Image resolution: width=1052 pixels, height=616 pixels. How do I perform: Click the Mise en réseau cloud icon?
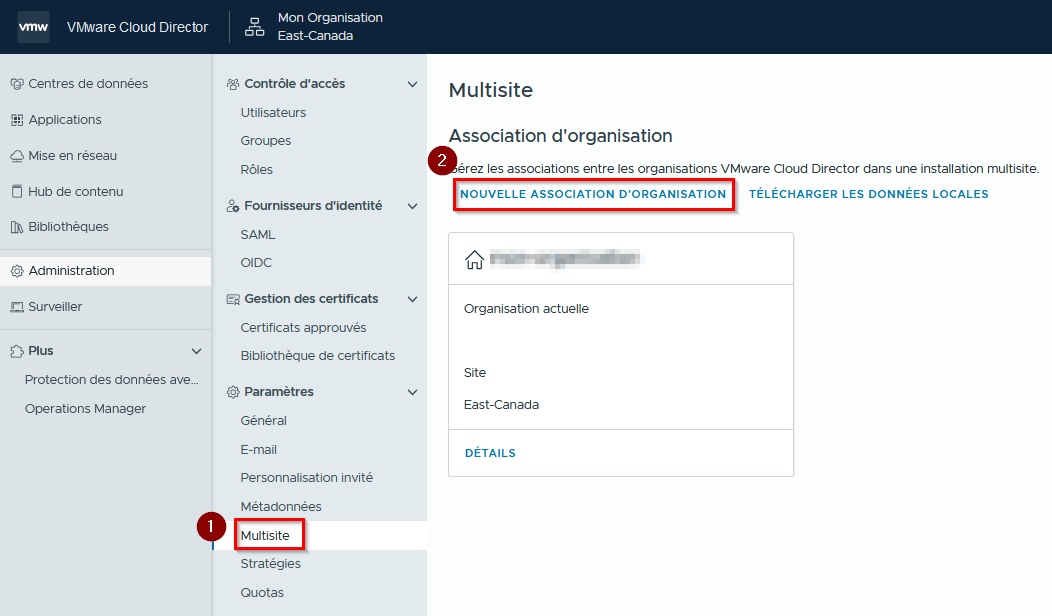pos(17,156)
